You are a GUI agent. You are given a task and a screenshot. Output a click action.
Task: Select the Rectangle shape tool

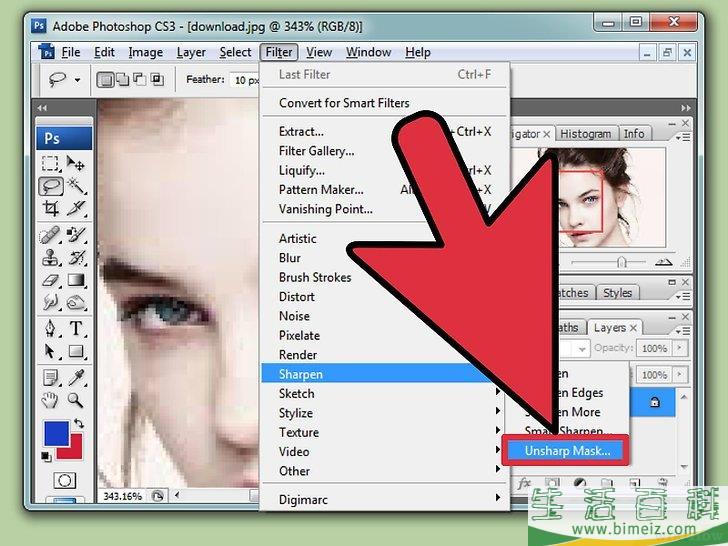pyautogui.click(x=76, y=351)
